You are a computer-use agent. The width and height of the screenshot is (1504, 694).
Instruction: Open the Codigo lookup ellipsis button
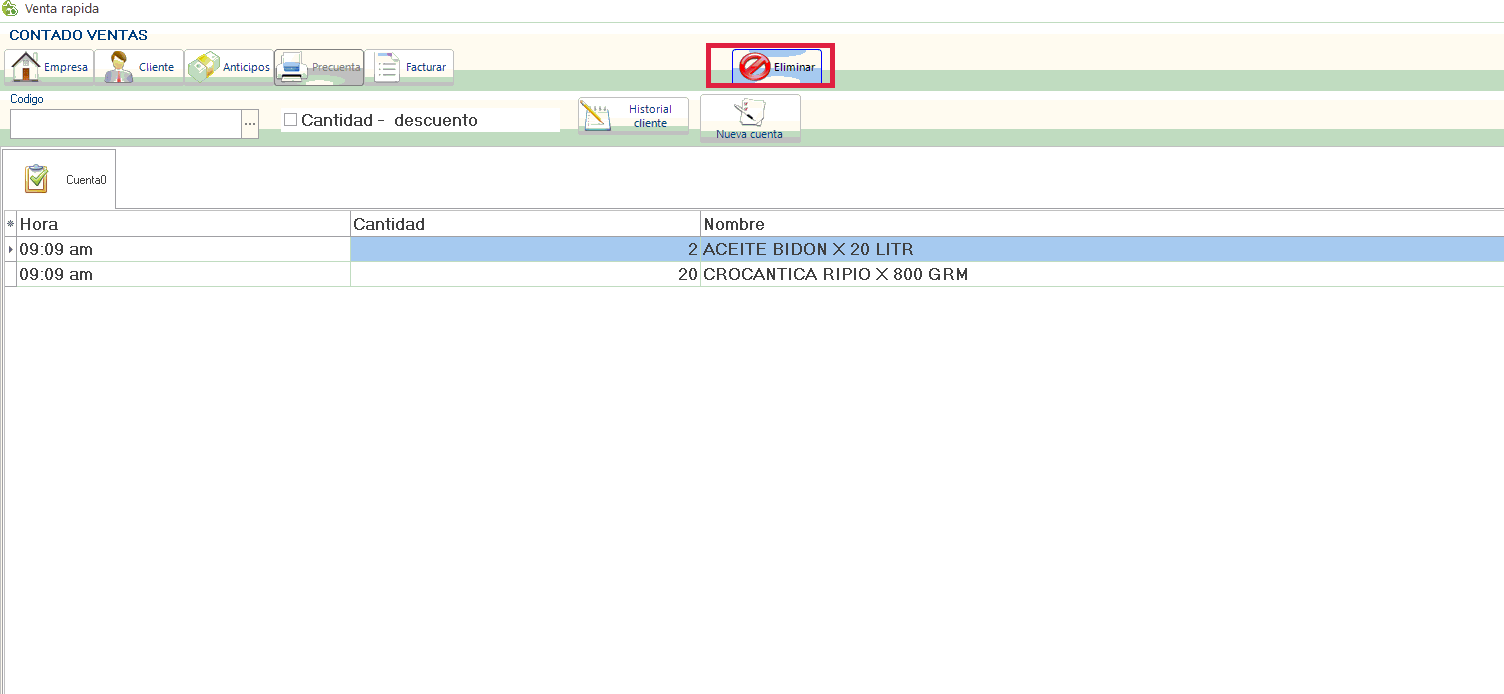point(249,124)
